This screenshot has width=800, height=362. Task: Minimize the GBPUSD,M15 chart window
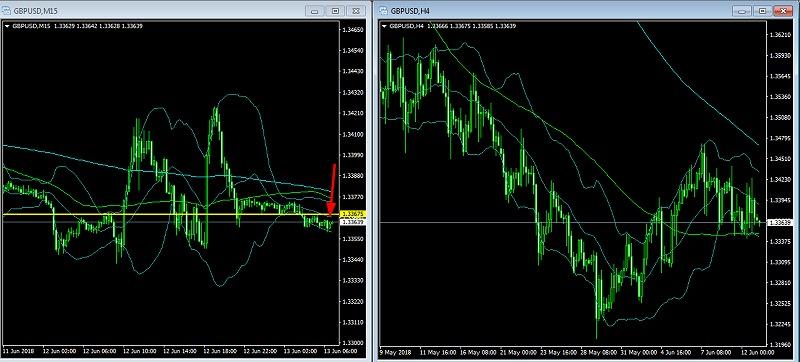[315, 11]
